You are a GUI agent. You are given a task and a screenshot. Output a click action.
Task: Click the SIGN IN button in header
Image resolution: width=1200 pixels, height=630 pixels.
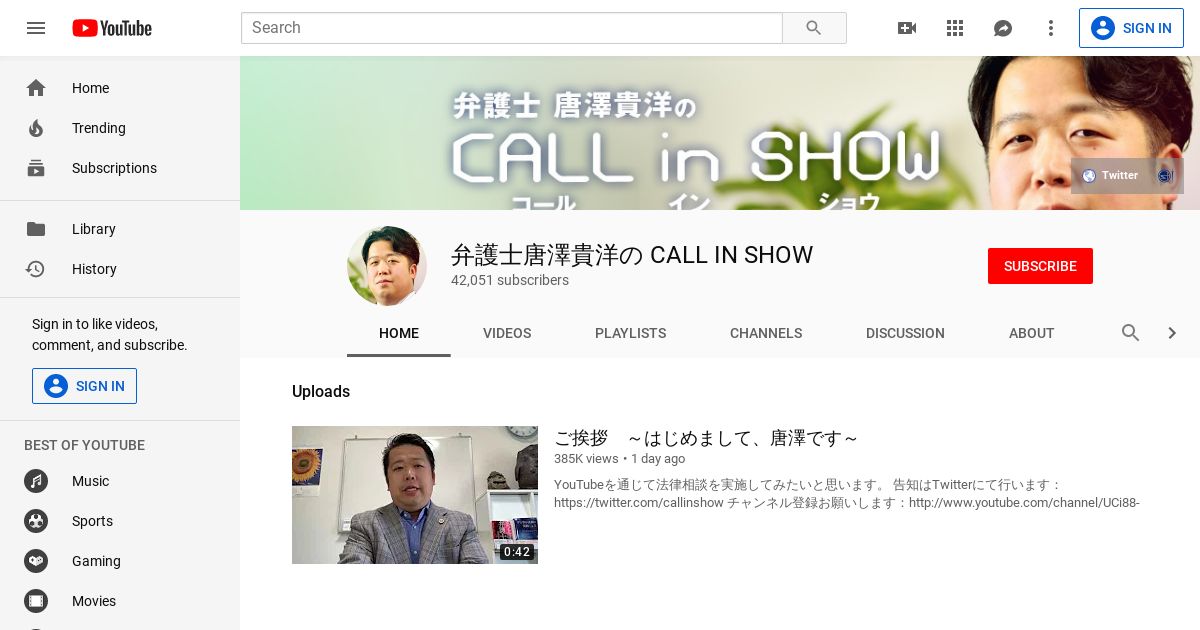(x=1131, y=28)
